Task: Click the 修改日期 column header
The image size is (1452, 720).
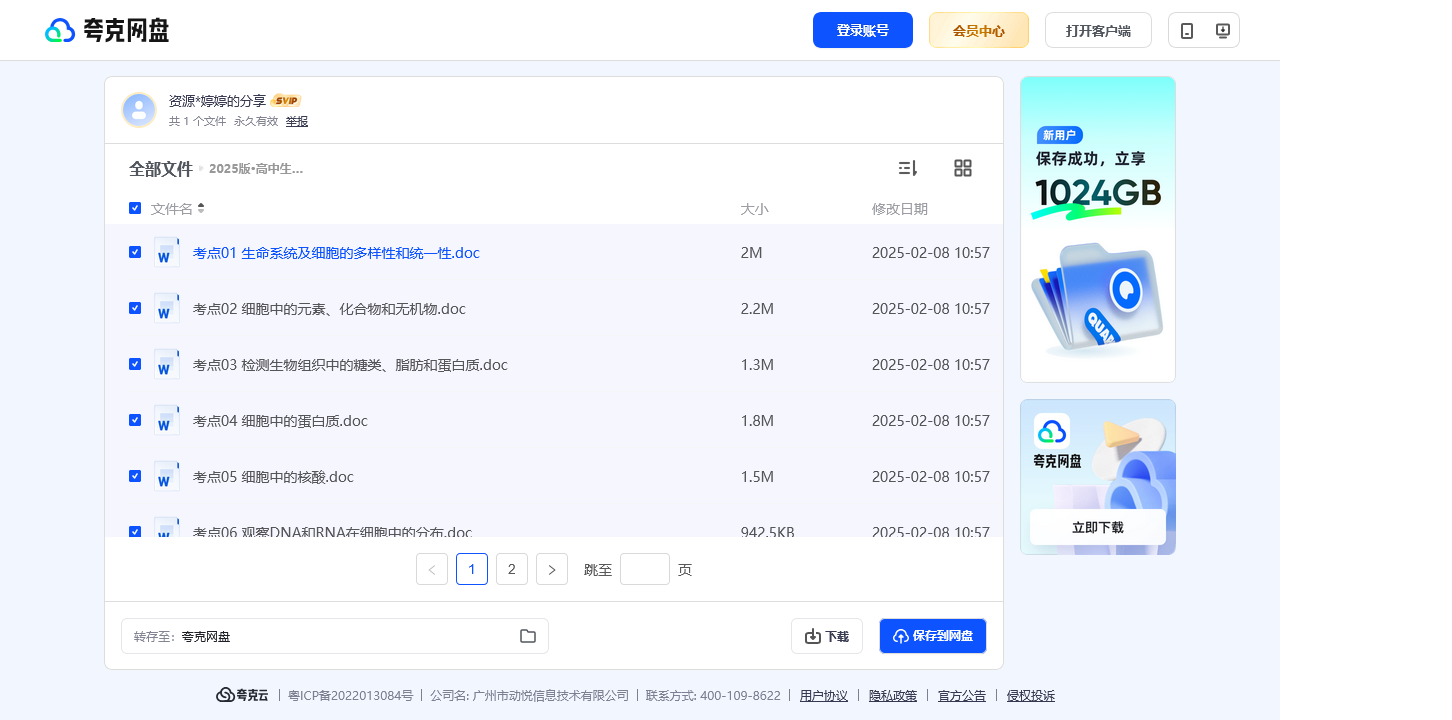Action: coord(900,209)
